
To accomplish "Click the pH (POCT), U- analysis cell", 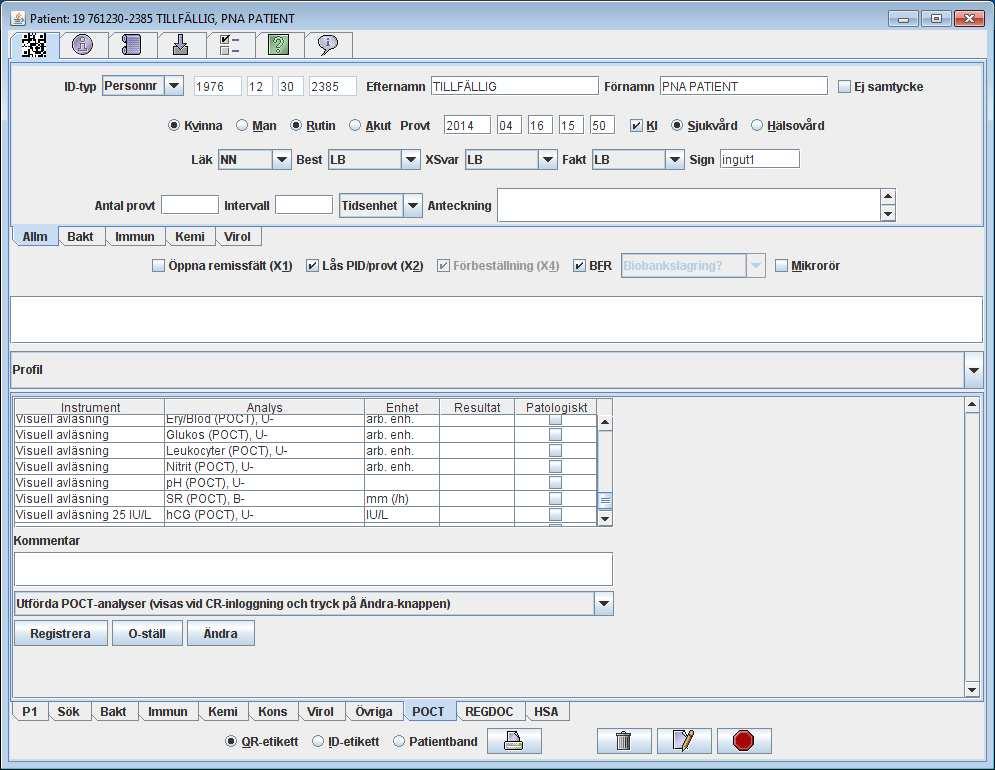I will pos(264,482).
